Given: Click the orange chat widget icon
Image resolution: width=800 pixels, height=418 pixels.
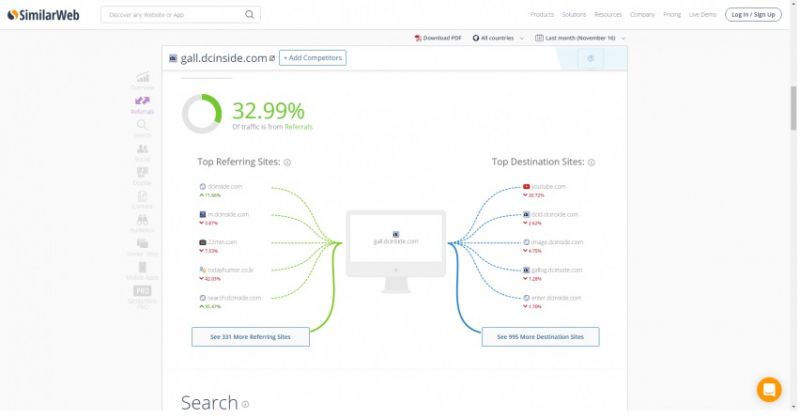Looking at the screenshot, I should coord(769,389).
